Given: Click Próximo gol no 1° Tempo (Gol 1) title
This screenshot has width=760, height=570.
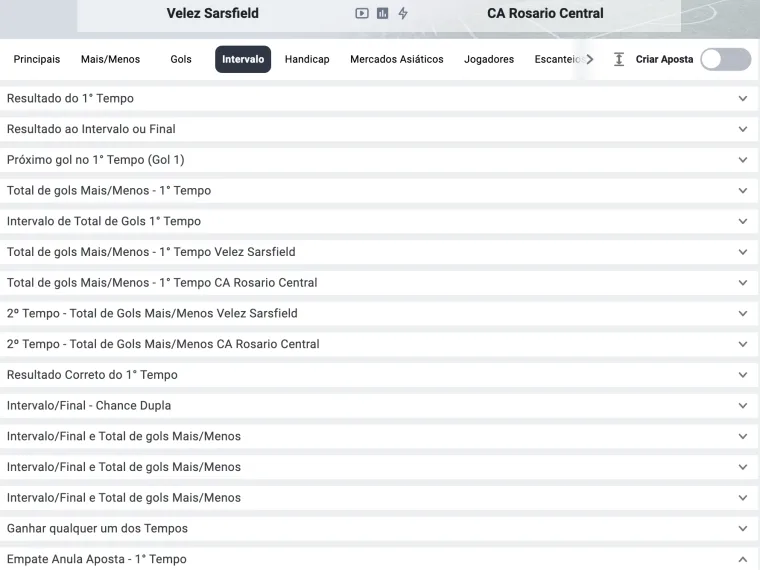Looking at the screenshot, I should click(x=95, y=160).
